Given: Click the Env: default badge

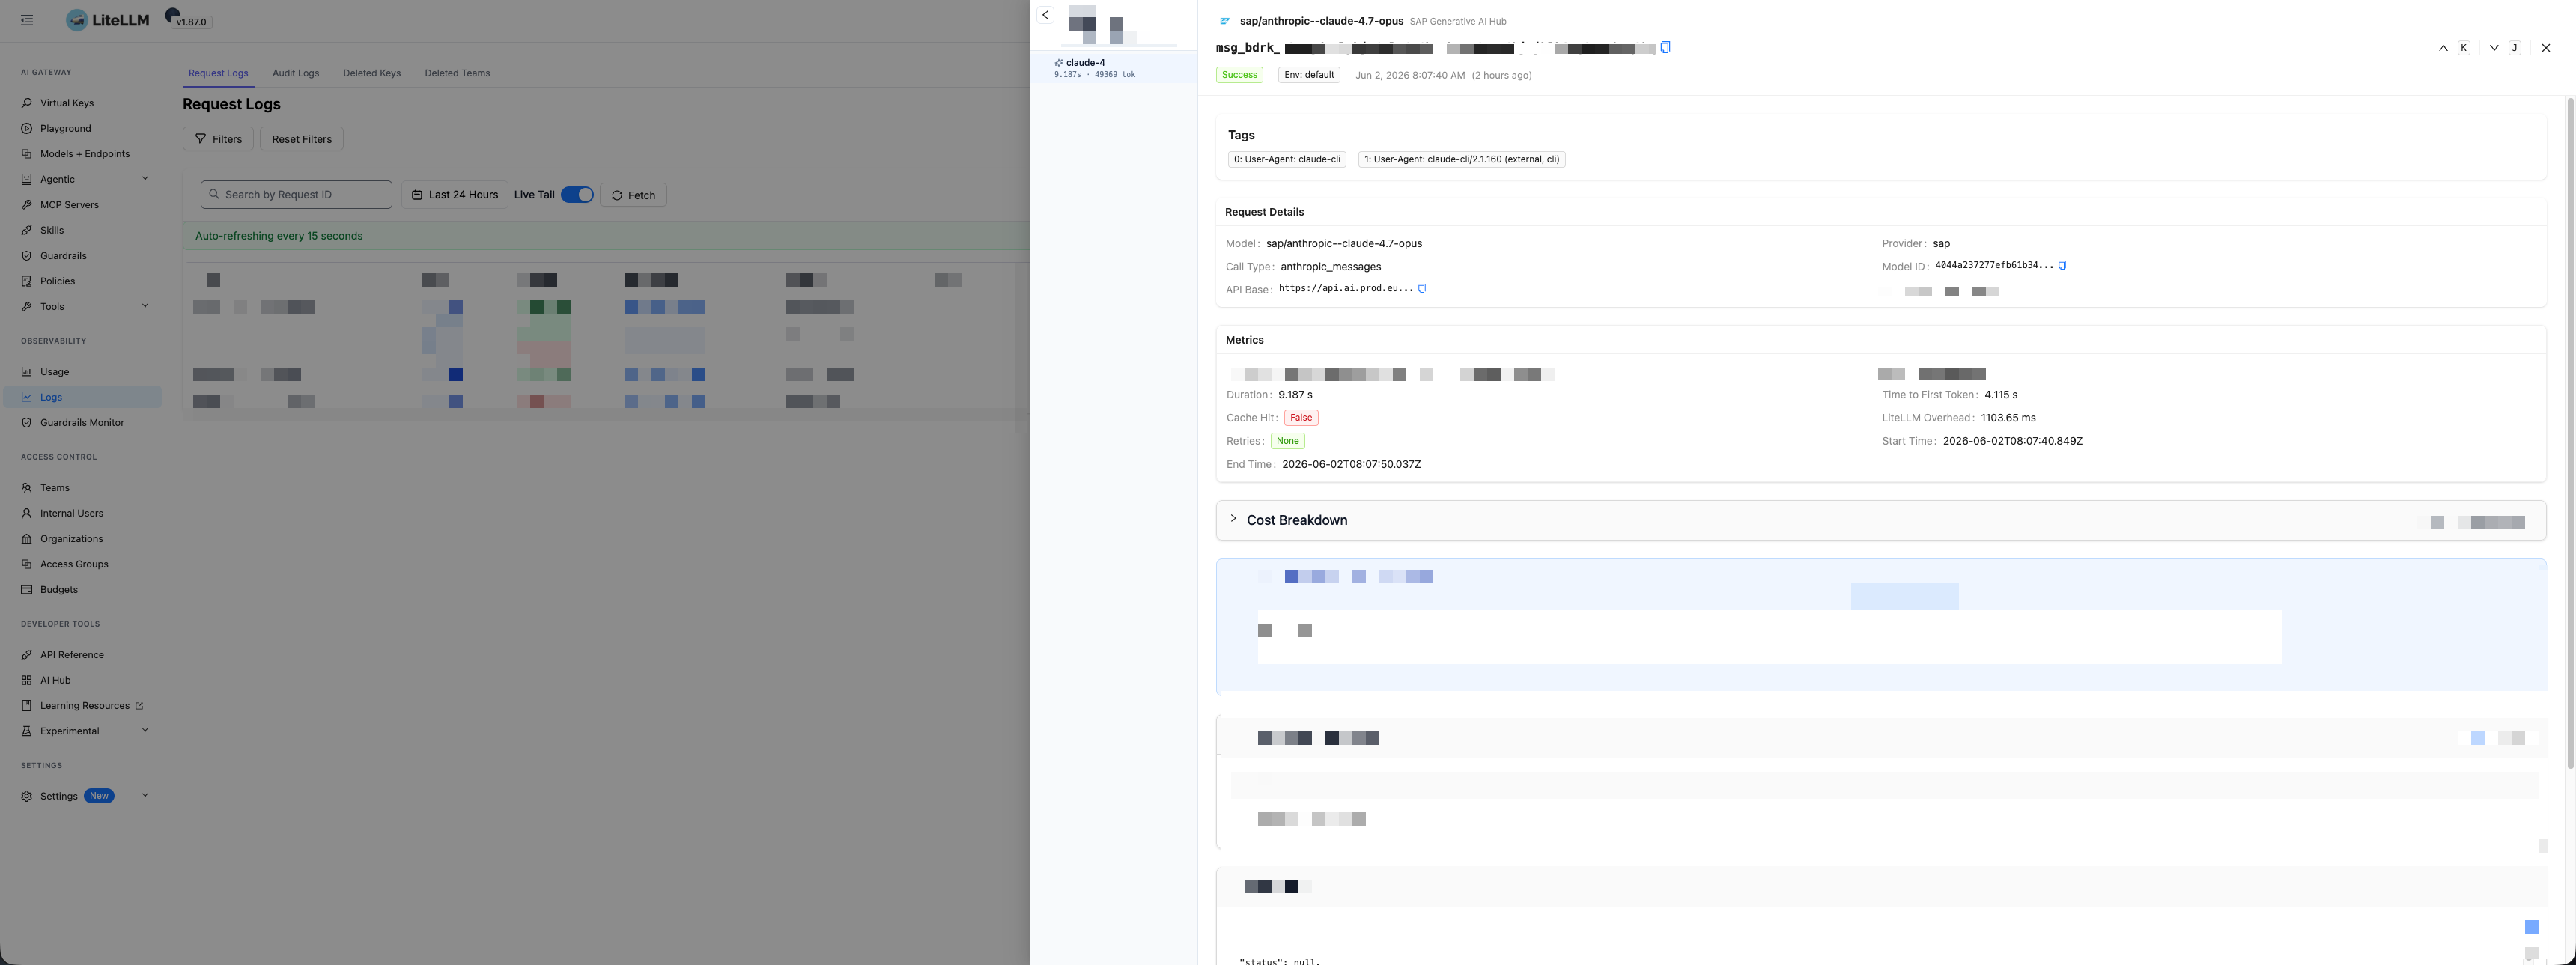Looking at the screenshot, I should (x=1309, y=75).
